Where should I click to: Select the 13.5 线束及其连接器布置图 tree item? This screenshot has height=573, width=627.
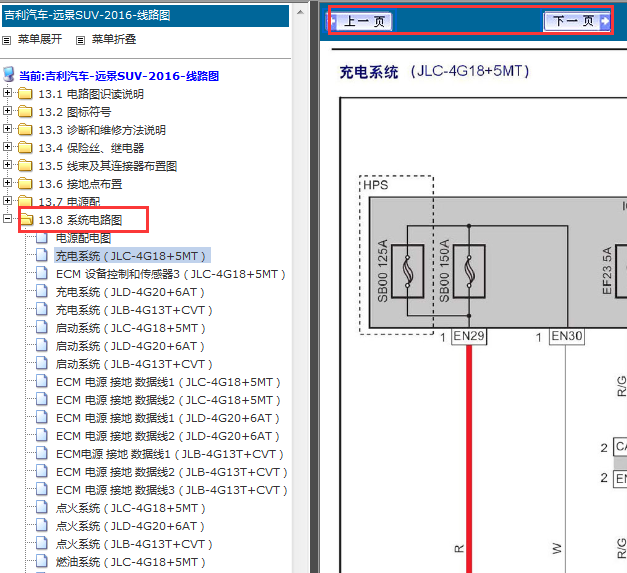pos(108,166)
